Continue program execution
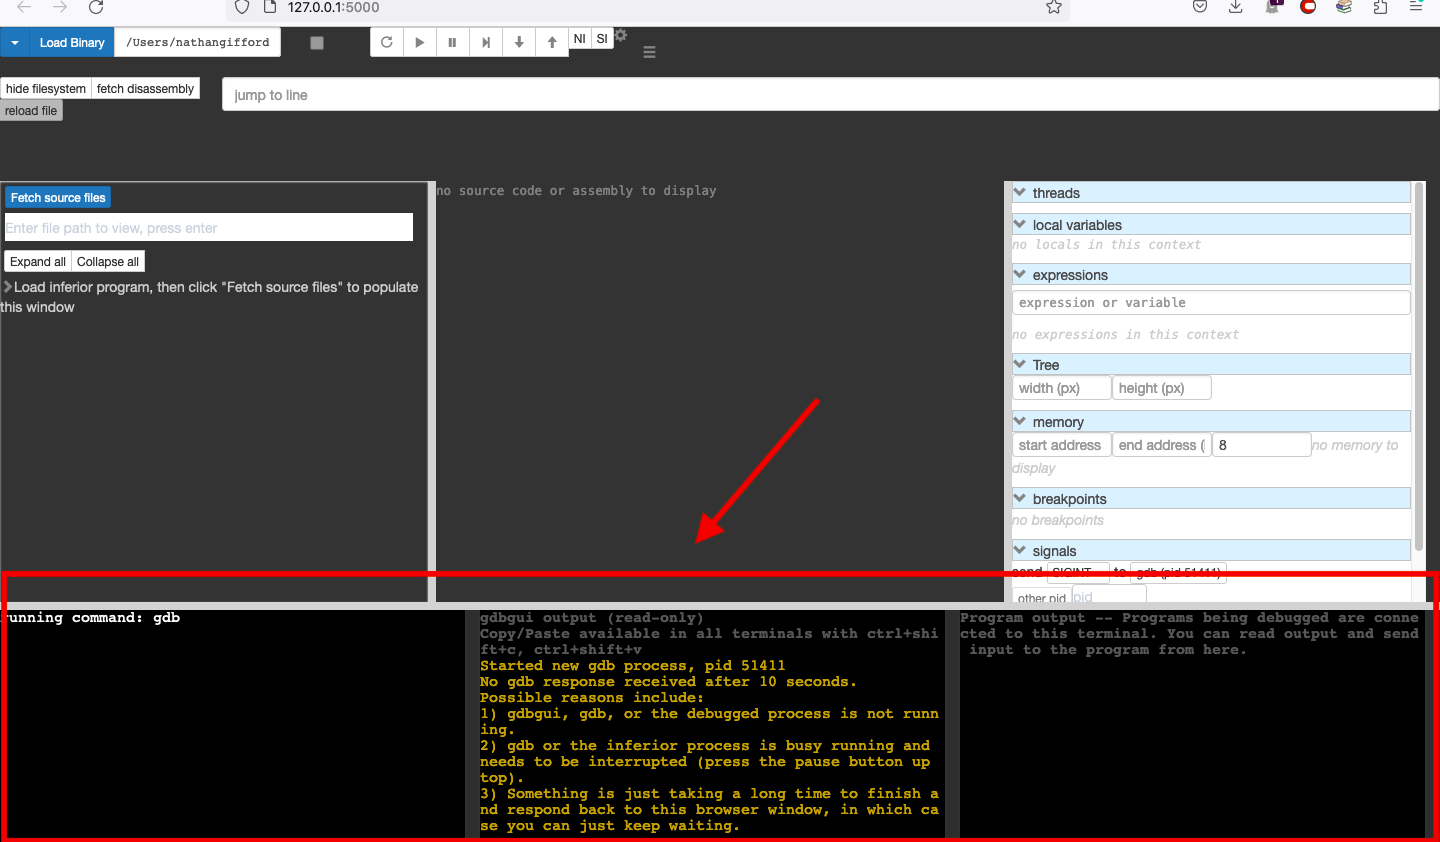 (x=419, y=42)
